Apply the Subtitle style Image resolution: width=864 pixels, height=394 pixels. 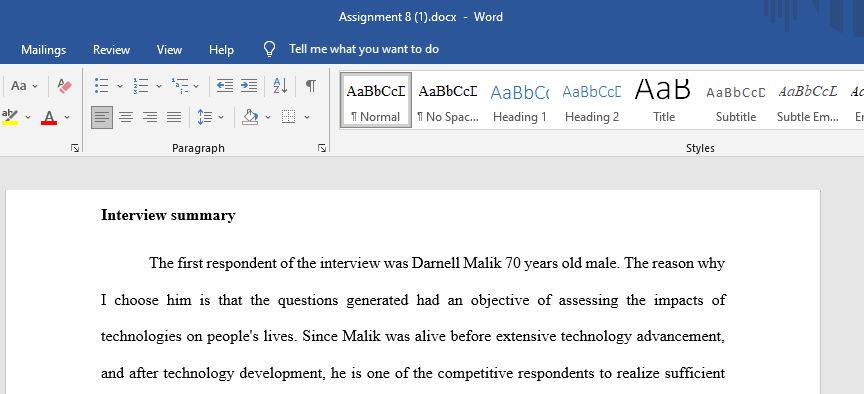736,100
